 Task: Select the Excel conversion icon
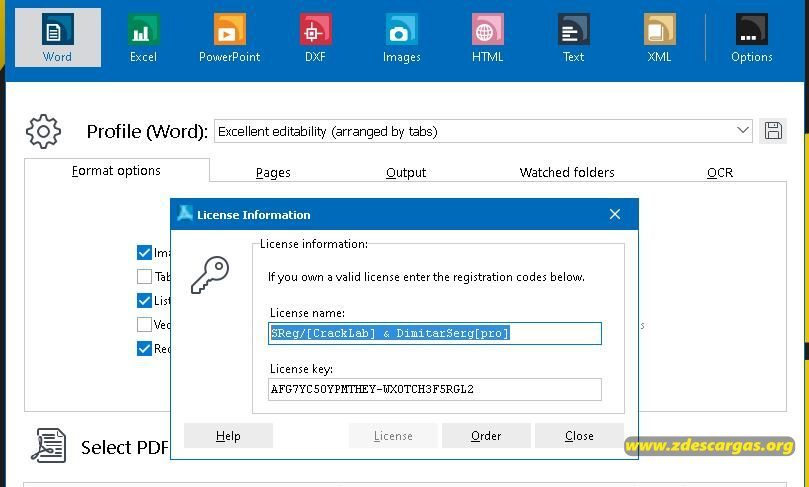[143, 37]
